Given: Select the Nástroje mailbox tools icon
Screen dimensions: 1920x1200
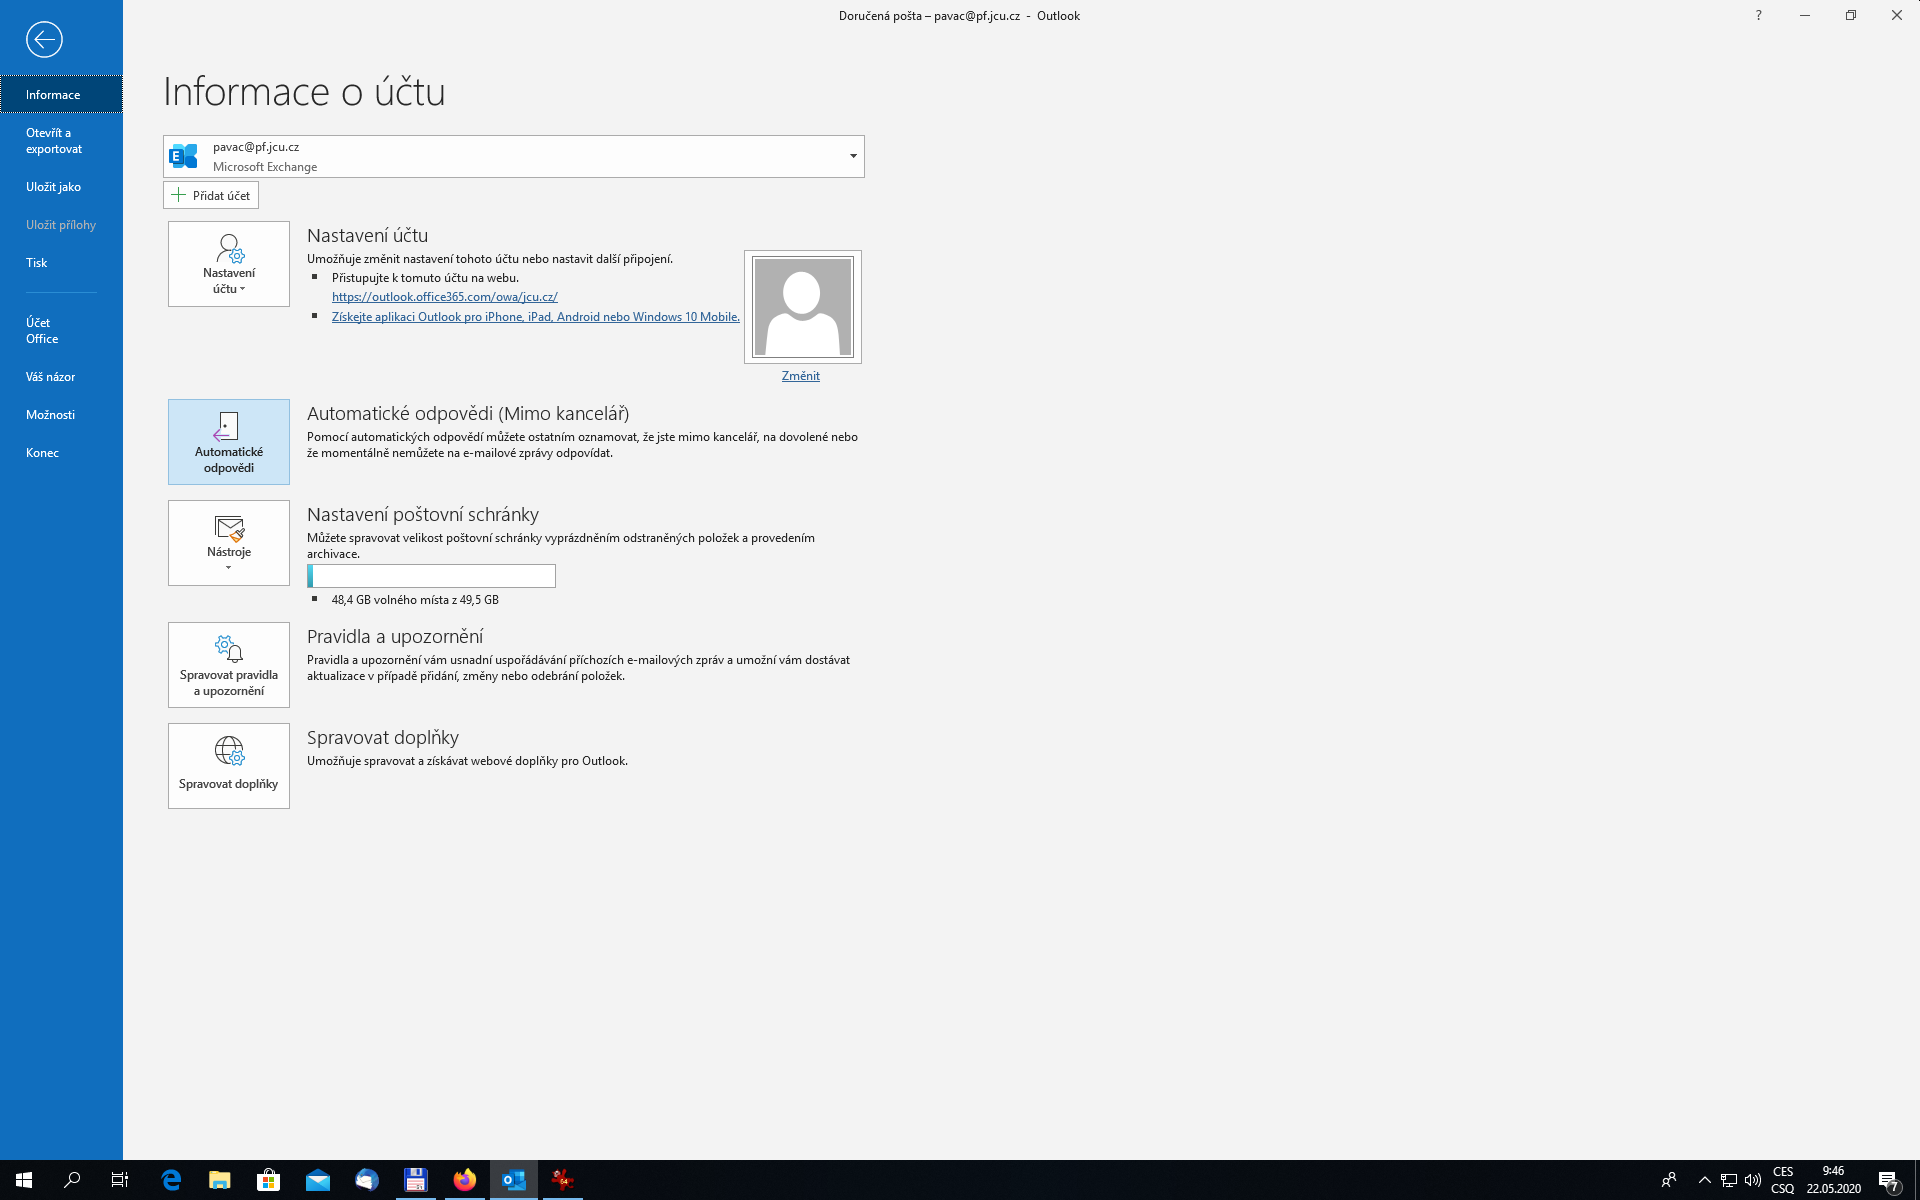Looking at the screenshot, I should [228, 542].
